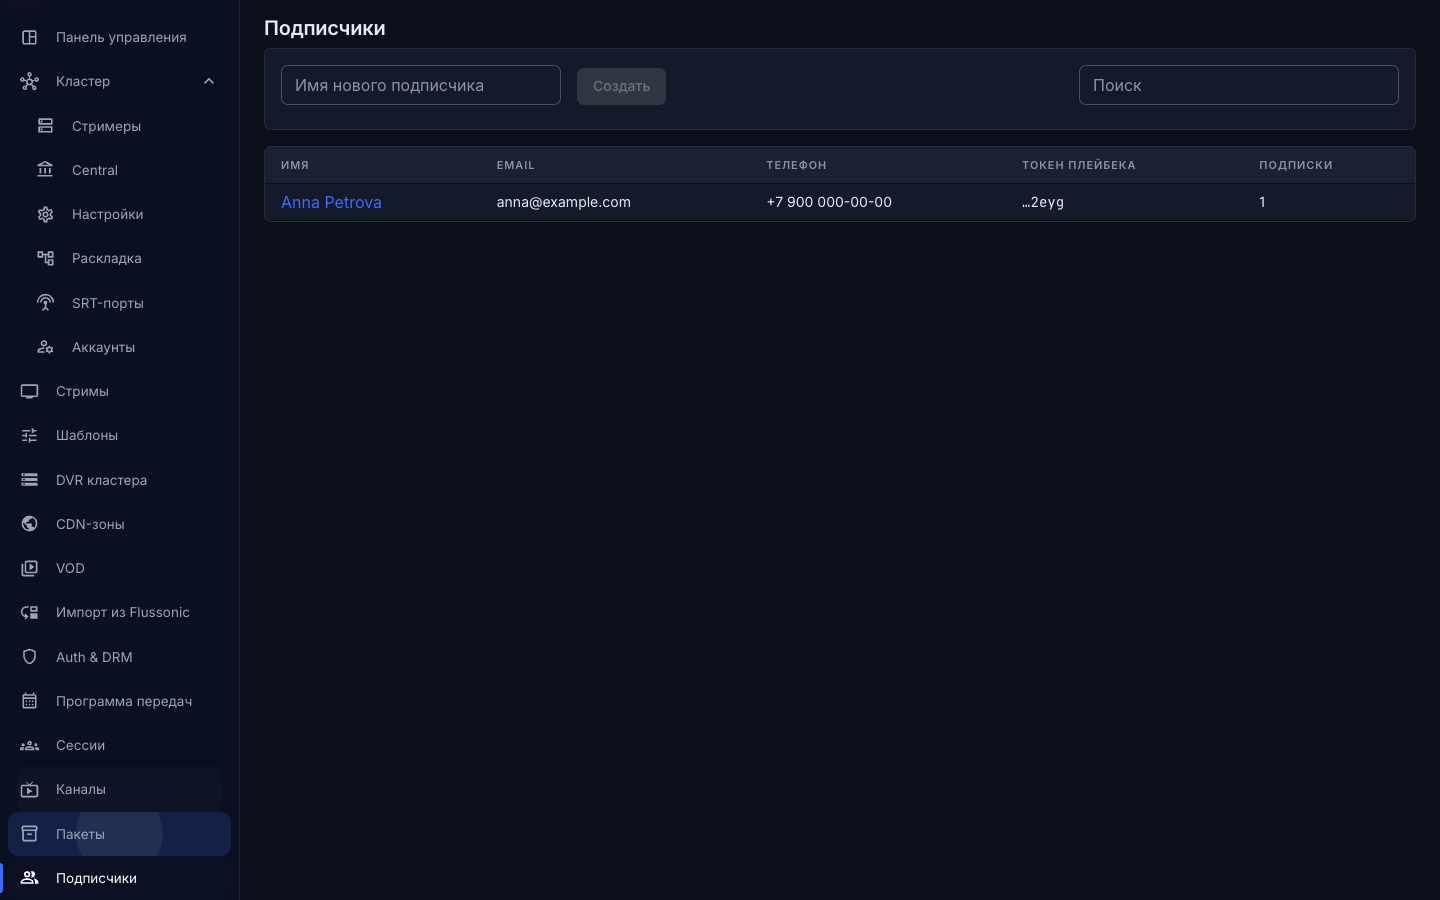Collapse the Кластер menu chevron
This screenshot has height=900, width=1440.
(x=209, y=81)
